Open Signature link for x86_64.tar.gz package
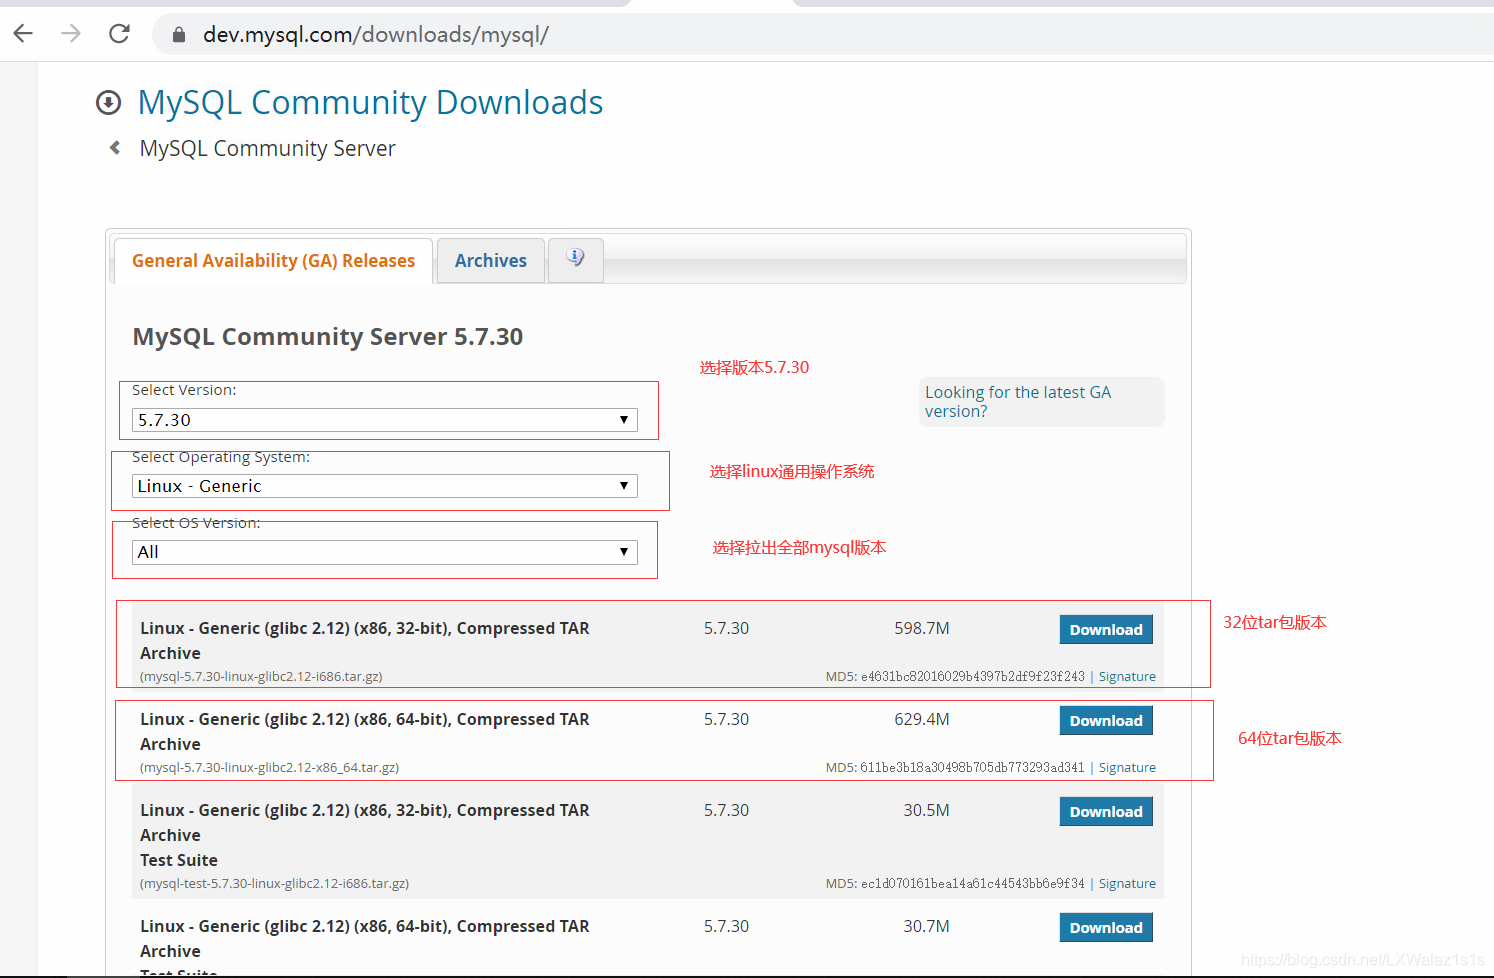Viewport: 1494px width, 978px height. 1127,768
